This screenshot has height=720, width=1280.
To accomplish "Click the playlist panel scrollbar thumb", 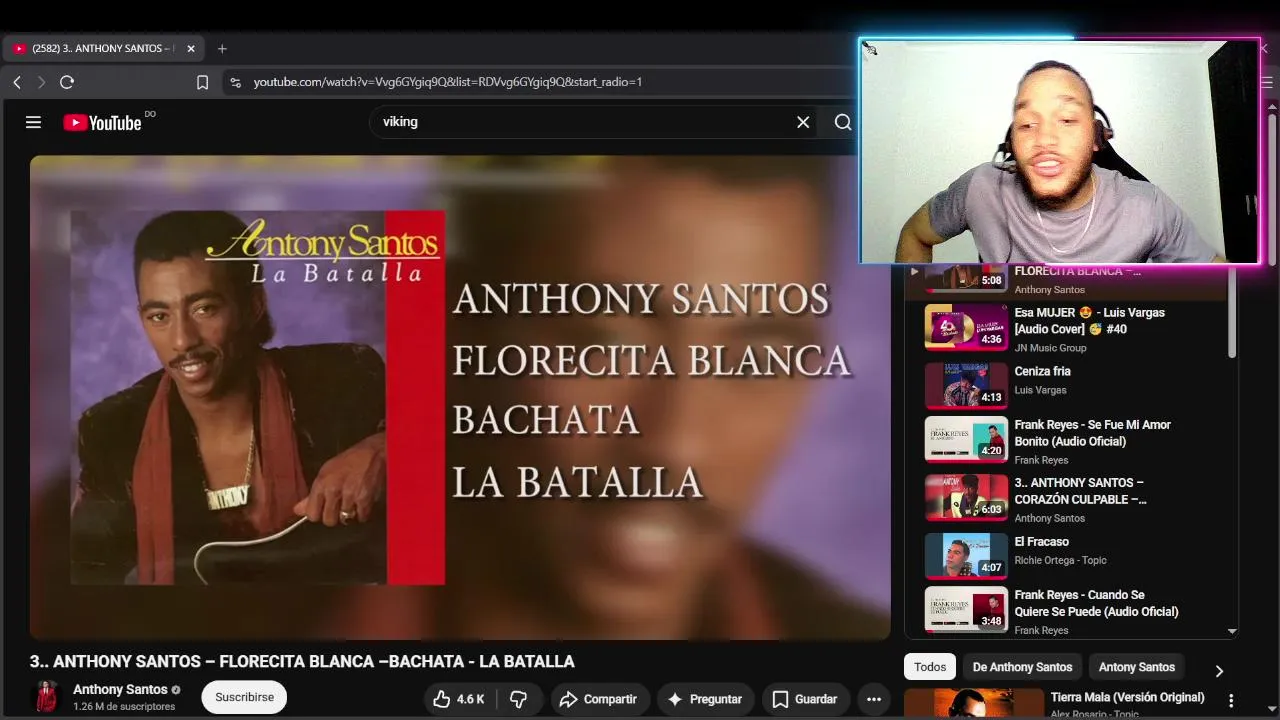I will pyautogui.click(x=1232, y=310).
